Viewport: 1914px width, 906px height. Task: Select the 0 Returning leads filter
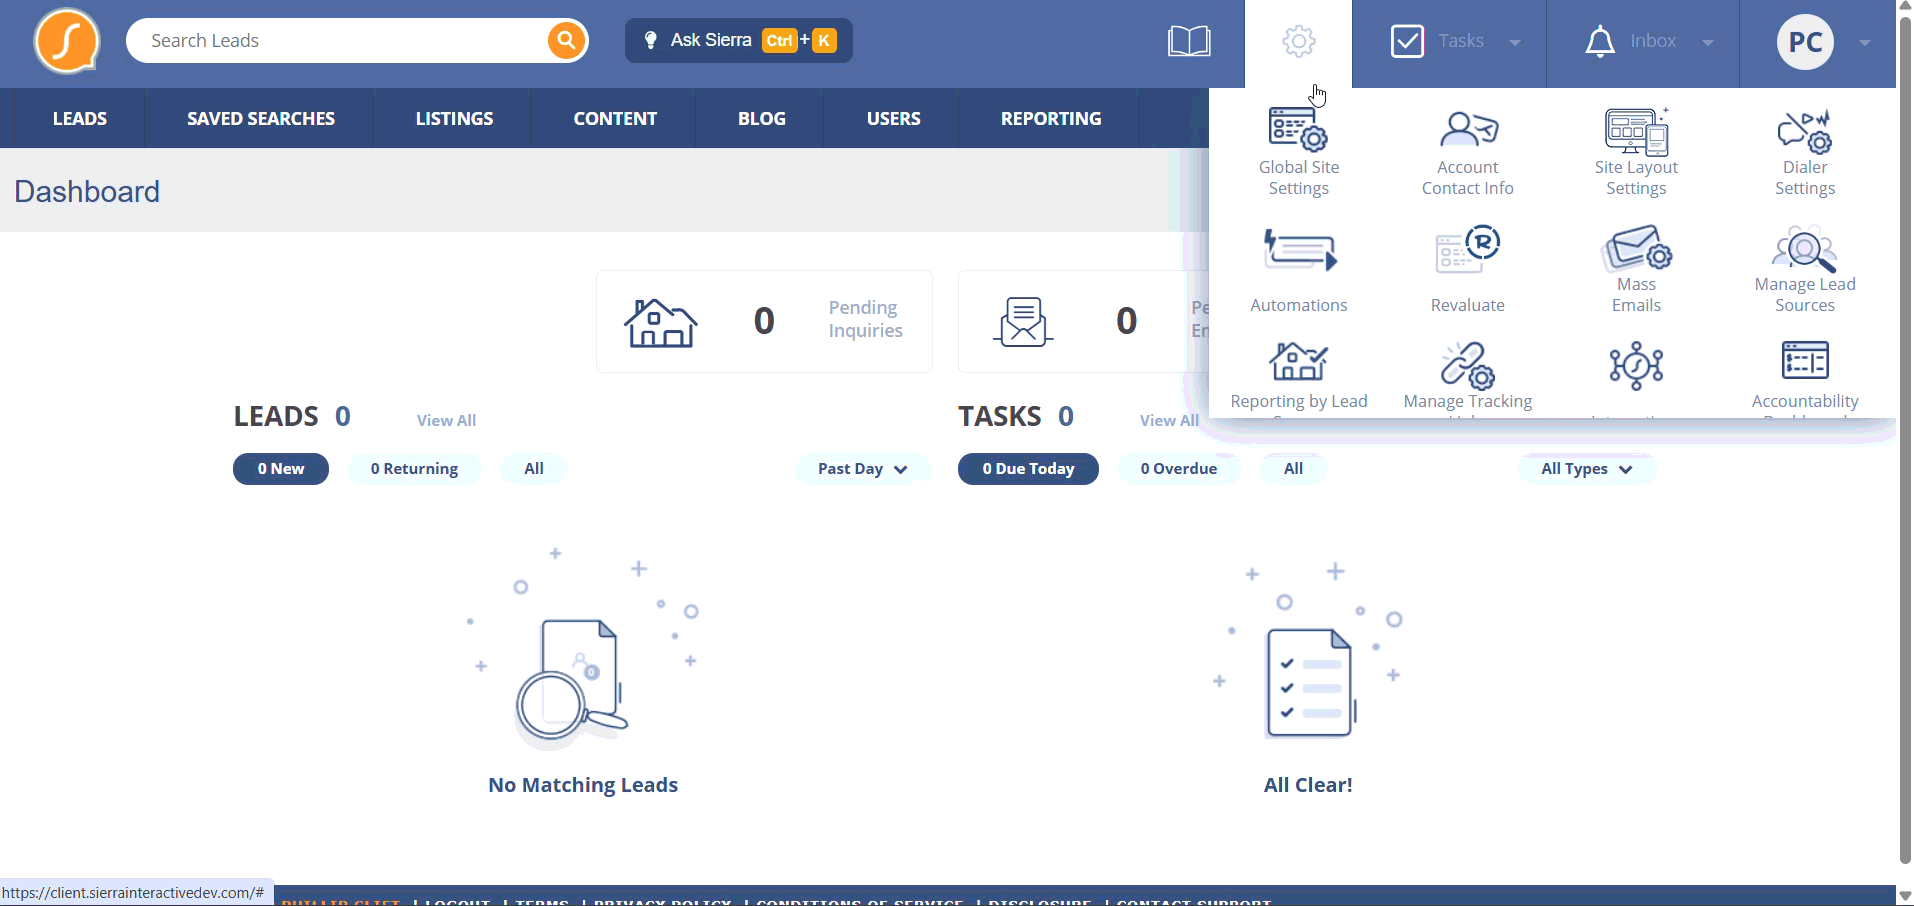pyautogui.click(x=414, y=469)
